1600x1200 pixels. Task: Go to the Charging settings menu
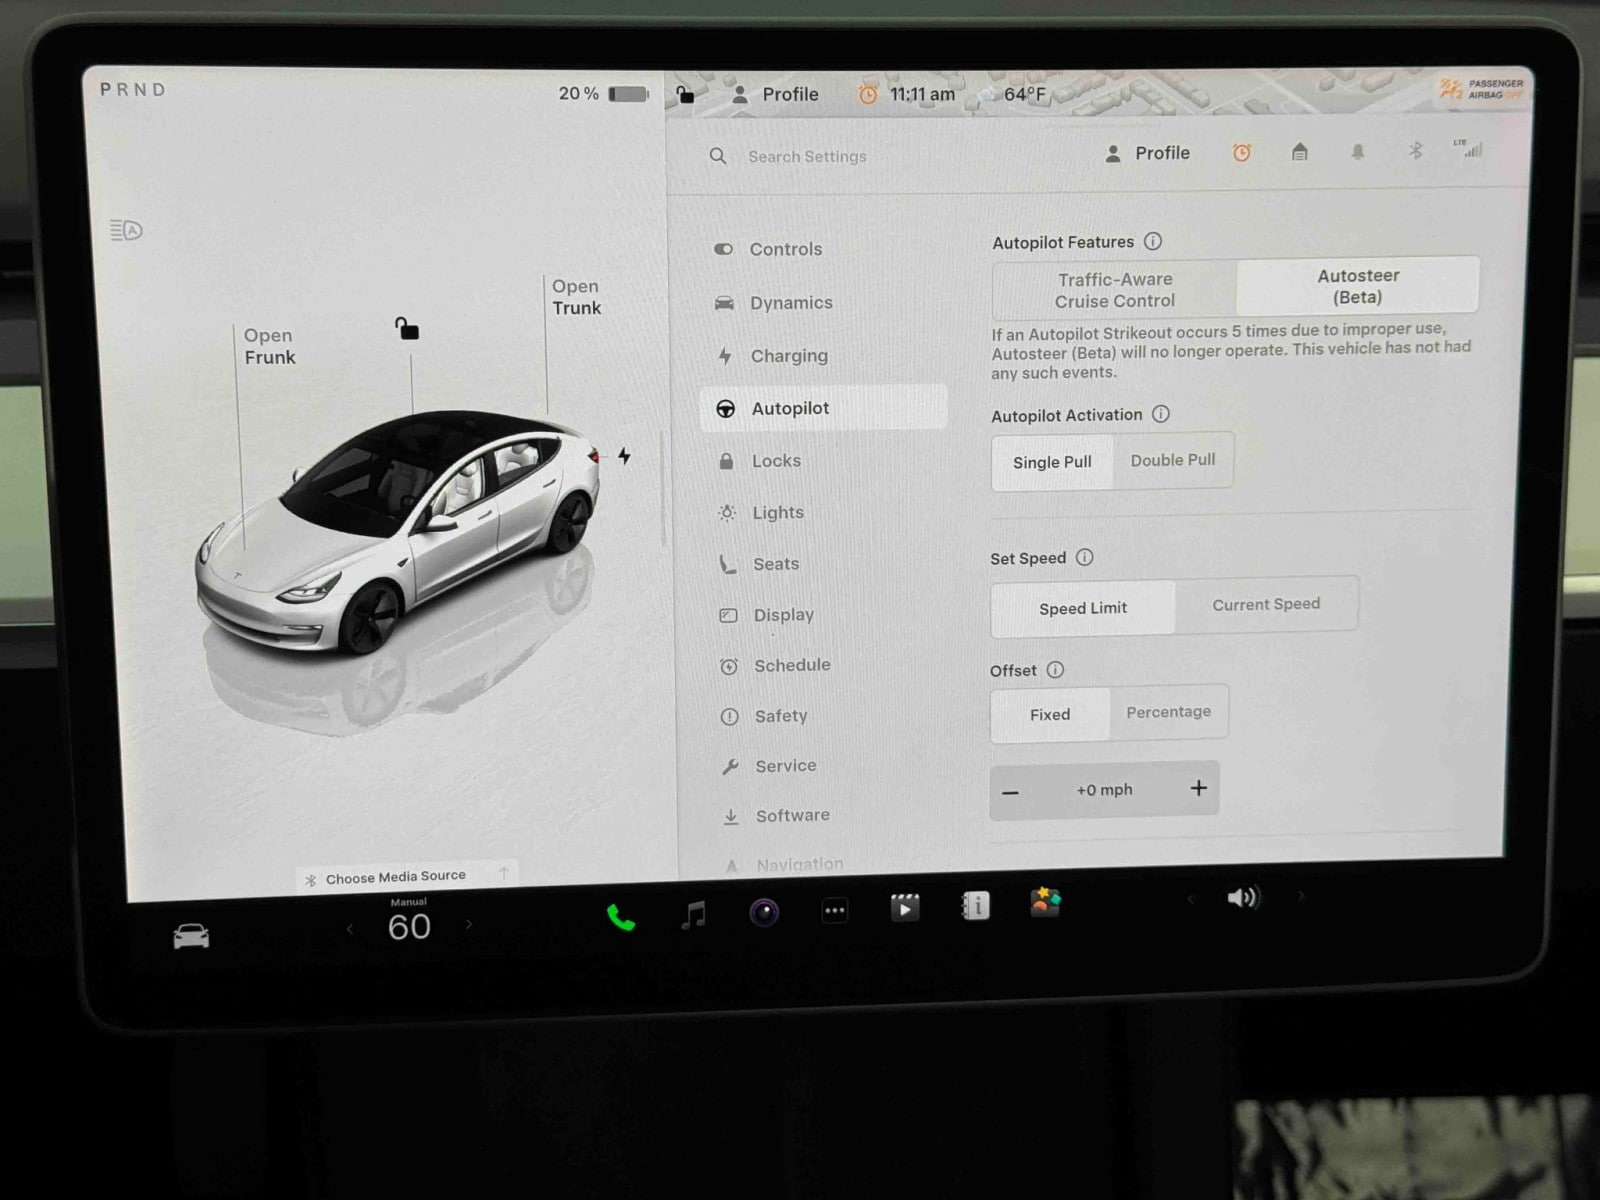788,356
